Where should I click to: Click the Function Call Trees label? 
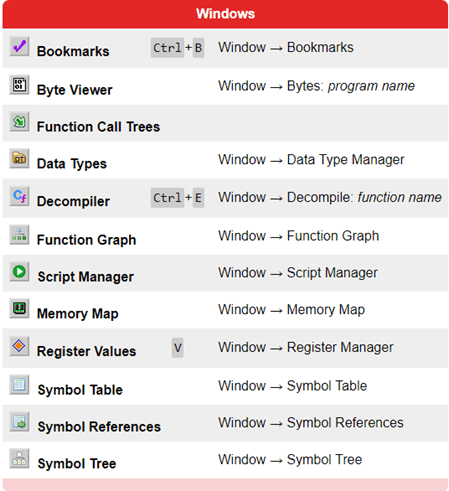98,127
